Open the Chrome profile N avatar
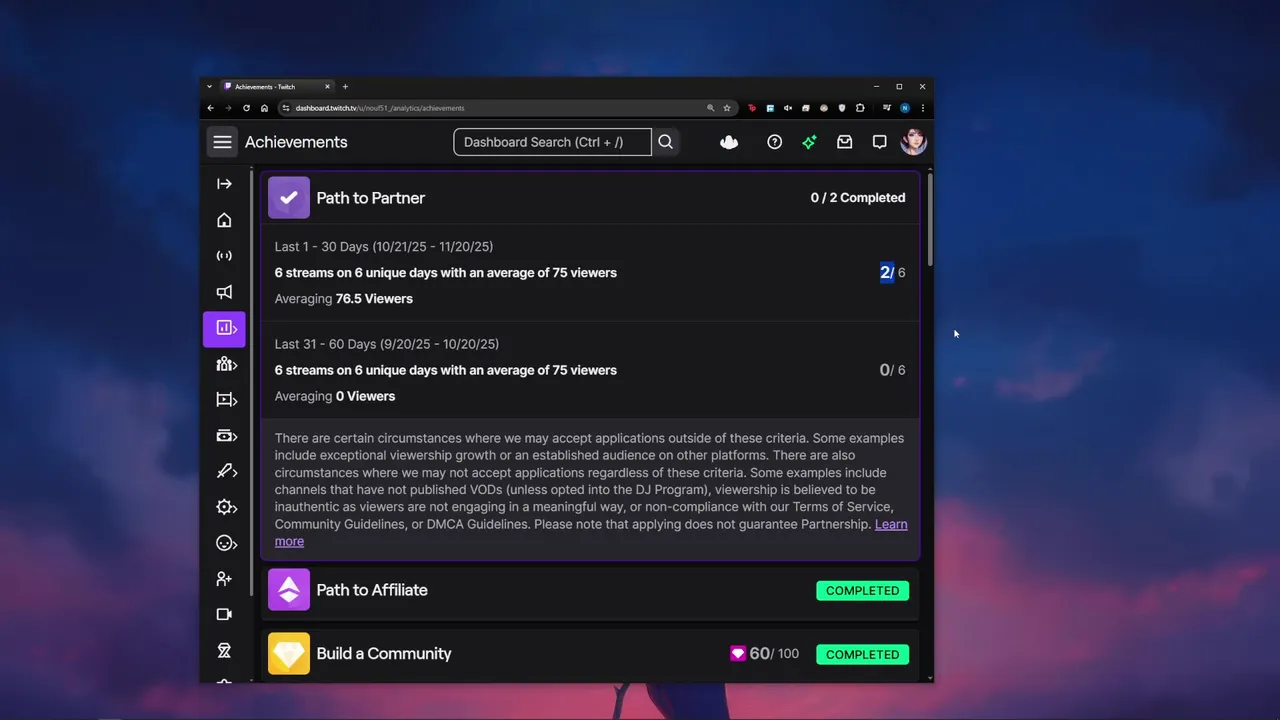 [904, 108]
